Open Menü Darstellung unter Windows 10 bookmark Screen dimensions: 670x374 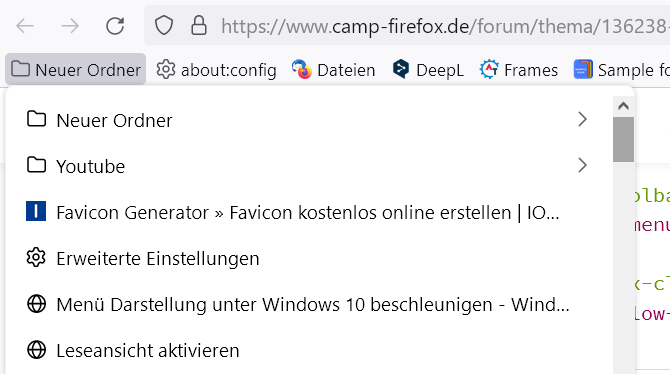point(309,304)
